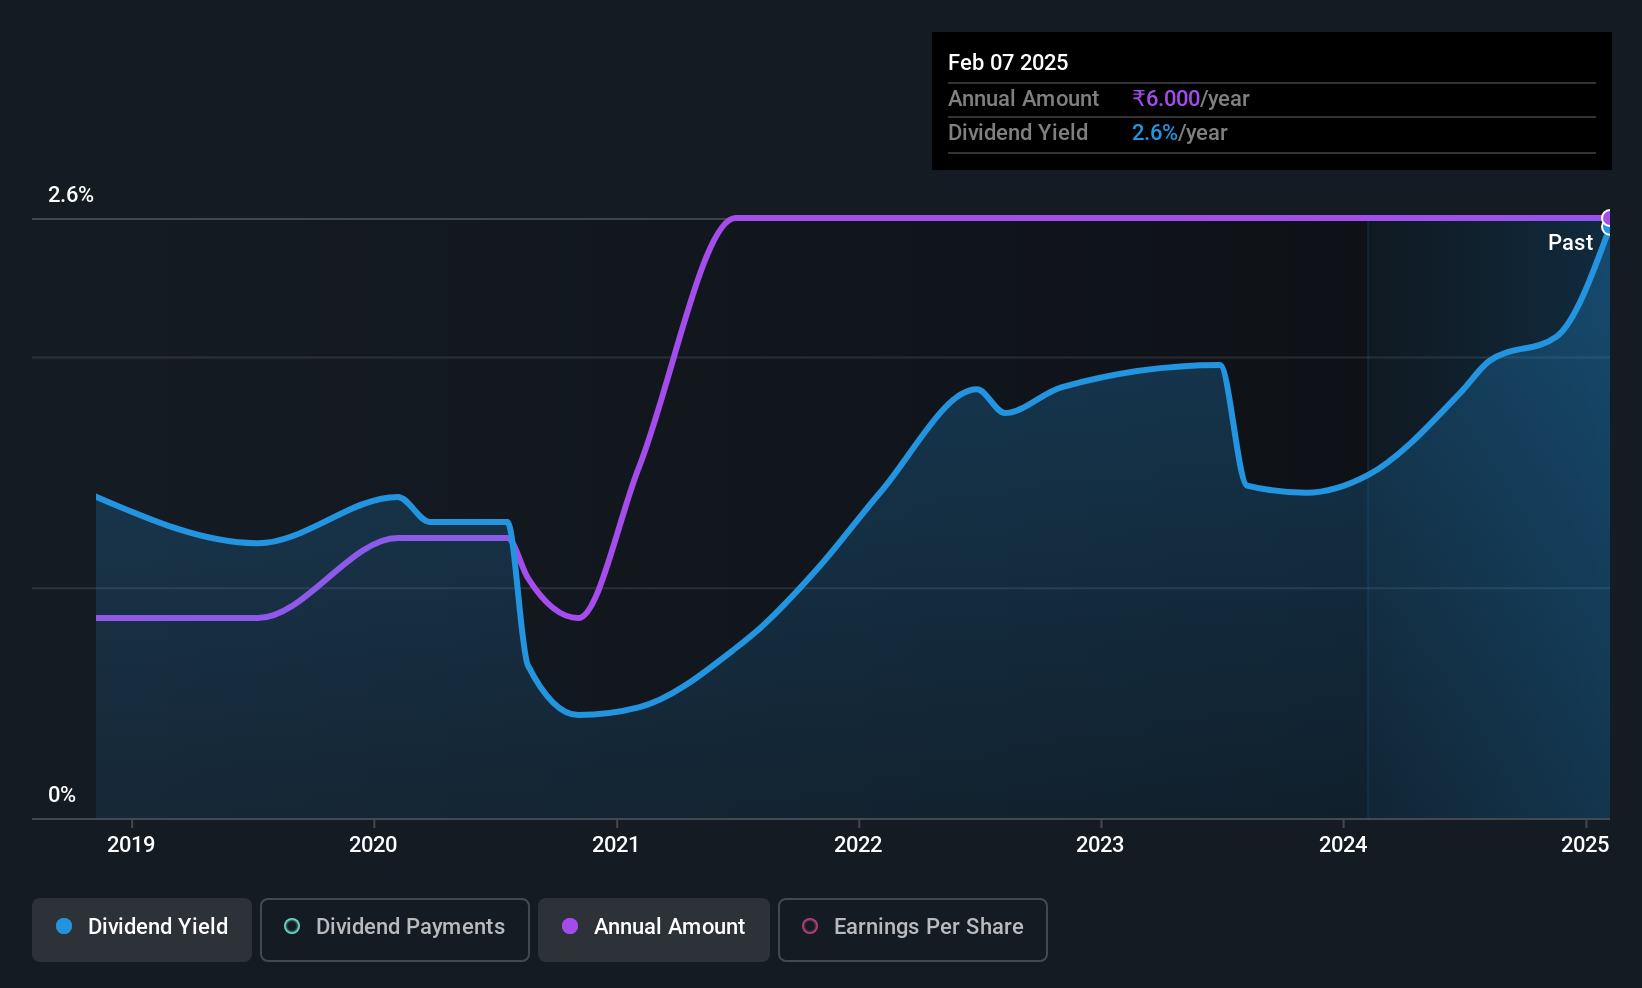Click the Past label on the chart
Viewport: 1642px width, 988px height.
(1570, 242)
